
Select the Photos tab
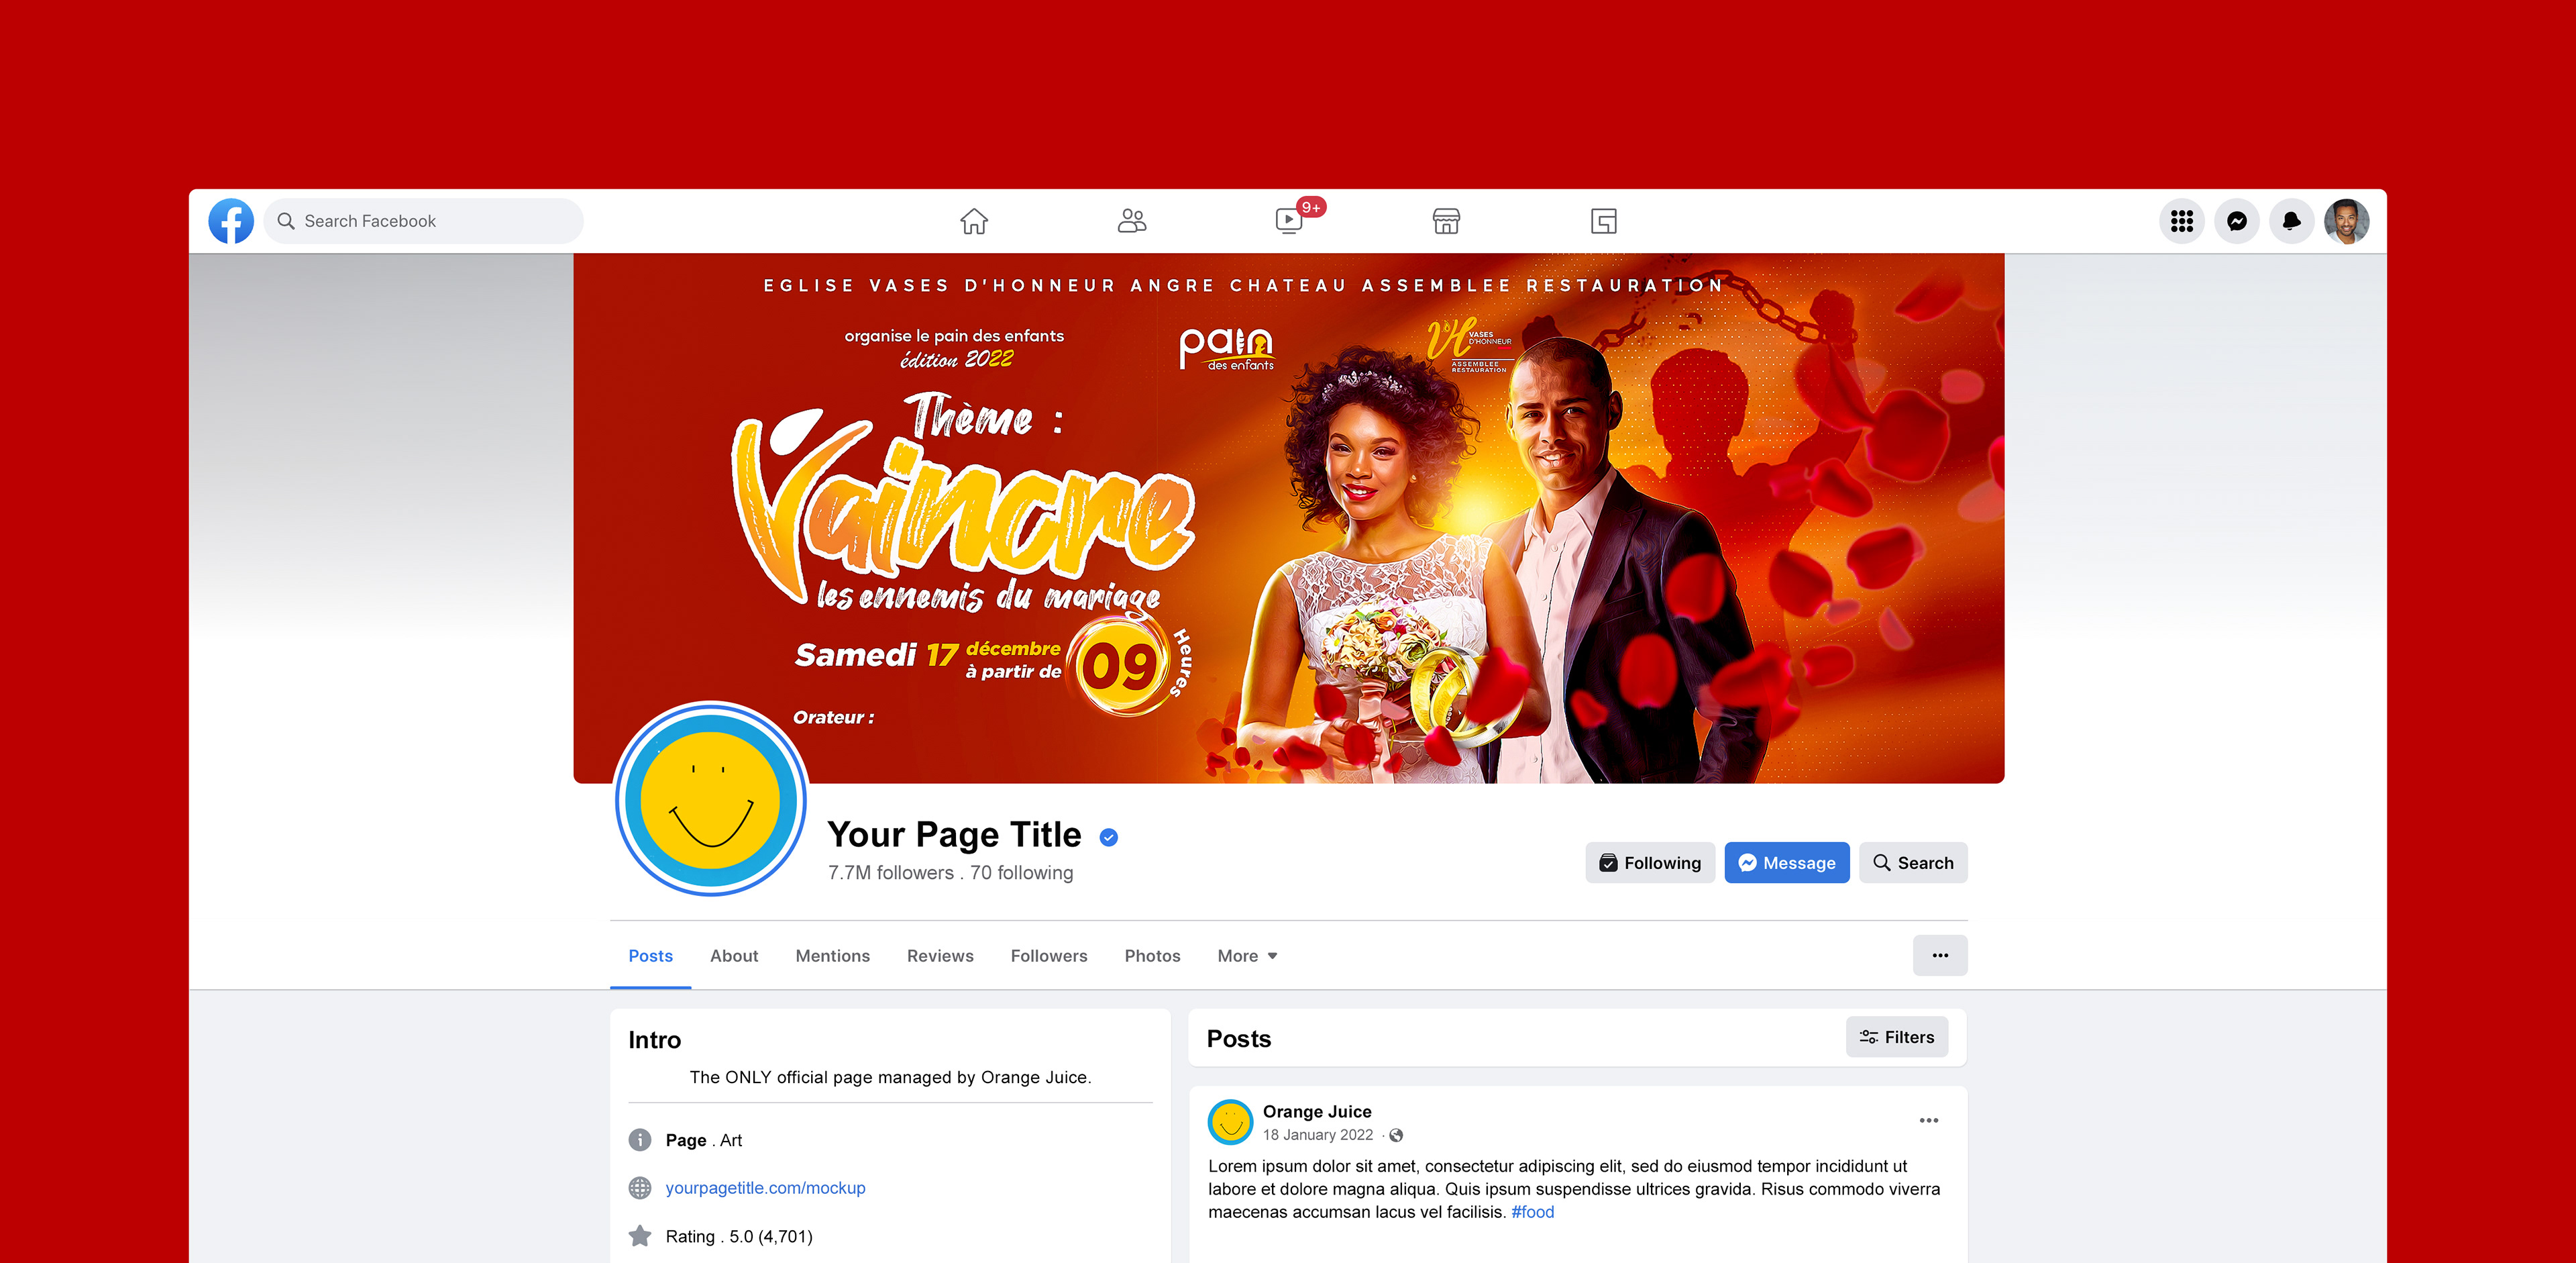(1152, 955)
